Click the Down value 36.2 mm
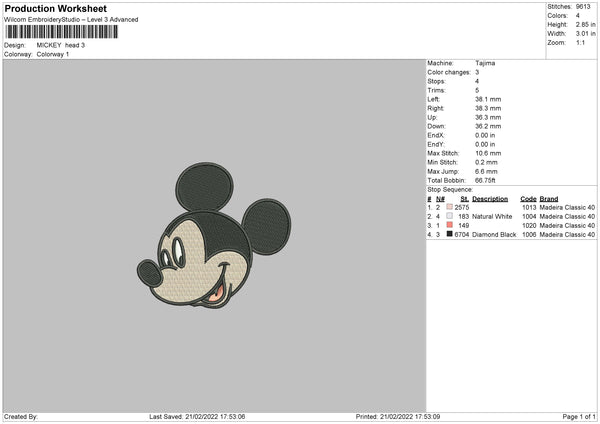This screenshot has height=424, width=600. coord(488,126)
